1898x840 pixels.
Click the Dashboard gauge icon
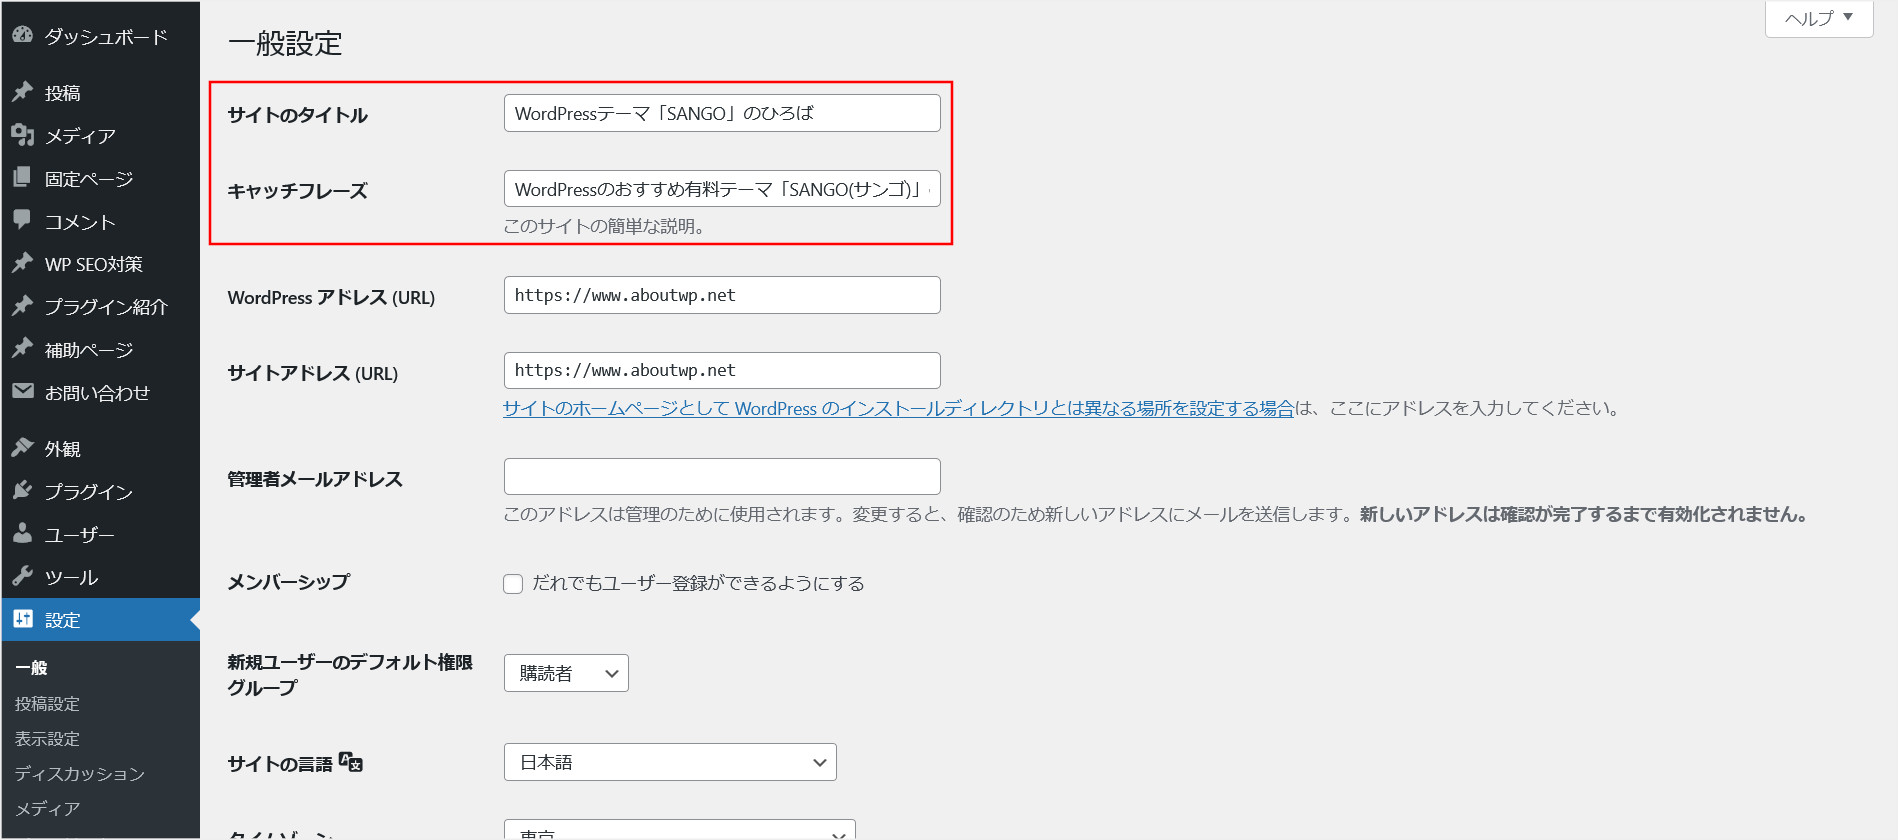point(22,35)
